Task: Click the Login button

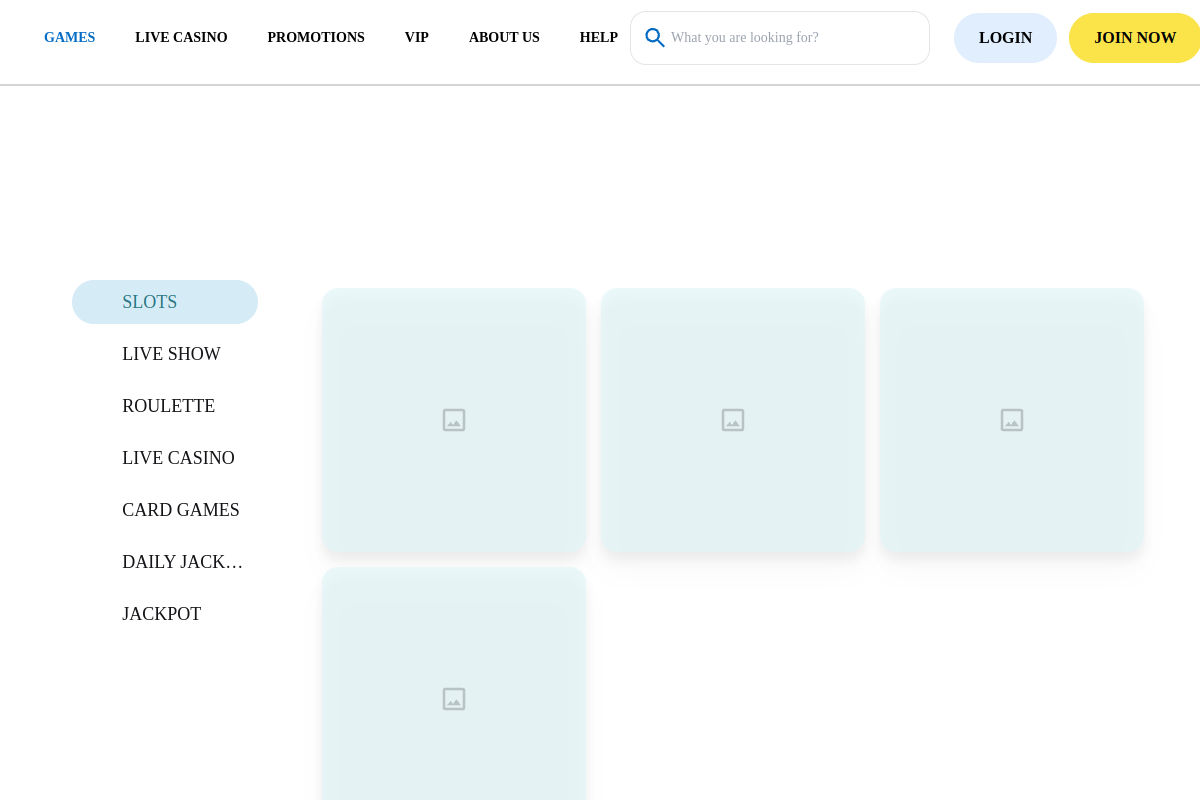Action: (1005, 38)
